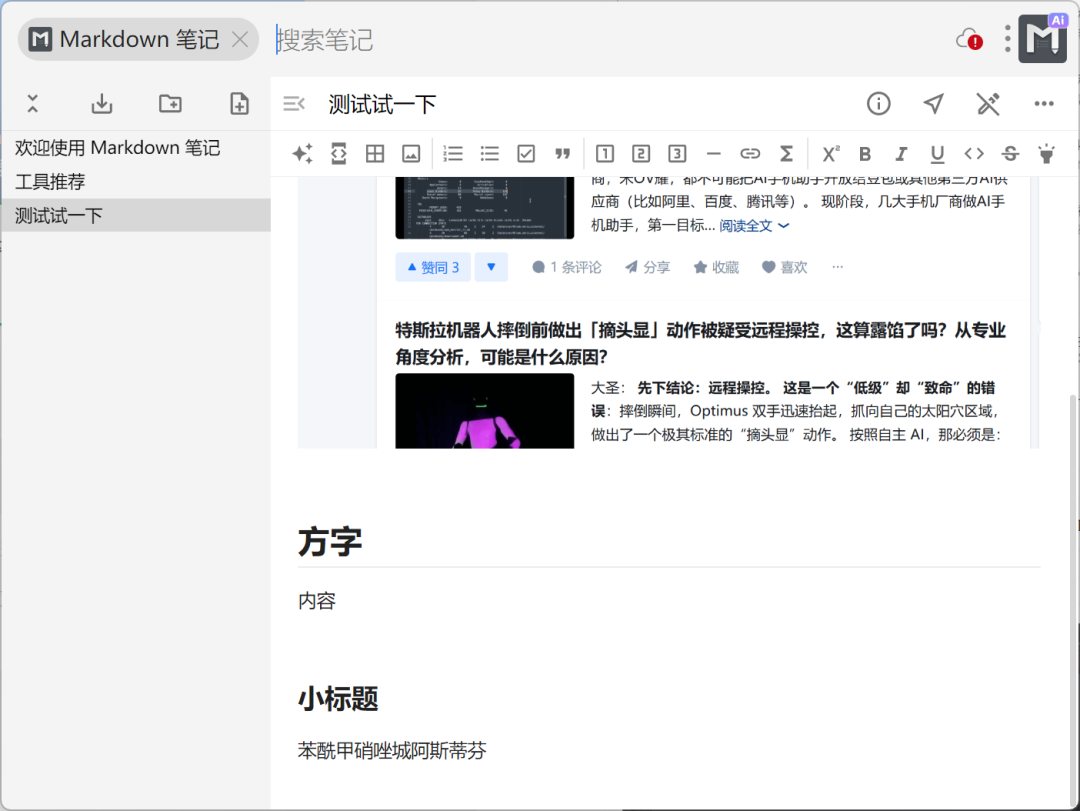1080x811 pixels.
Task: Toggle bold formatting
Action: (x=865, y=154)
